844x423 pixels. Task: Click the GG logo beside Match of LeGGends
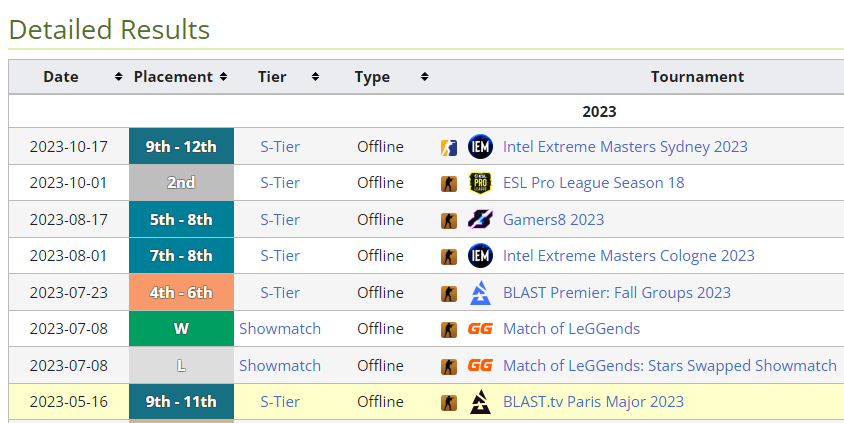(x=480, y=329)
